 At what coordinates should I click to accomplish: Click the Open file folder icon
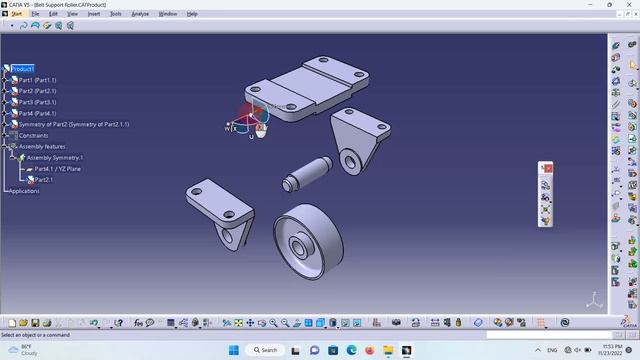pyautogui.click(x=23, y=323)
